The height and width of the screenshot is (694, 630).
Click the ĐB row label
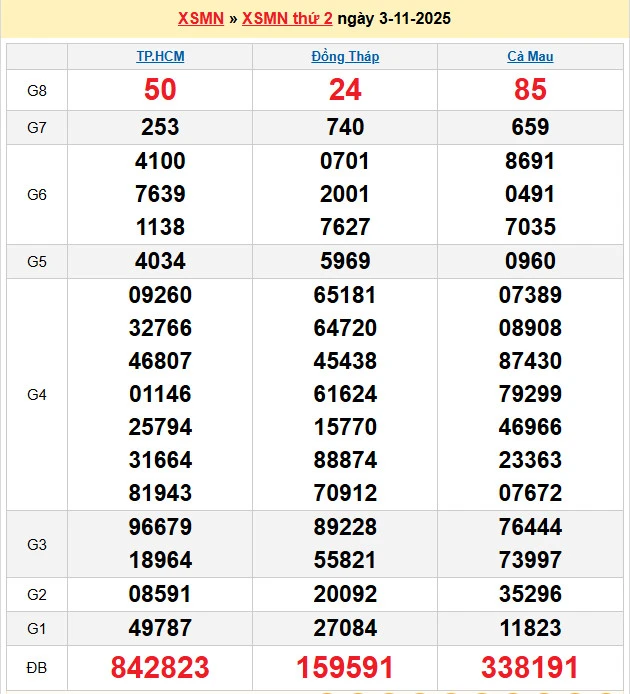[x=37, y=668]
